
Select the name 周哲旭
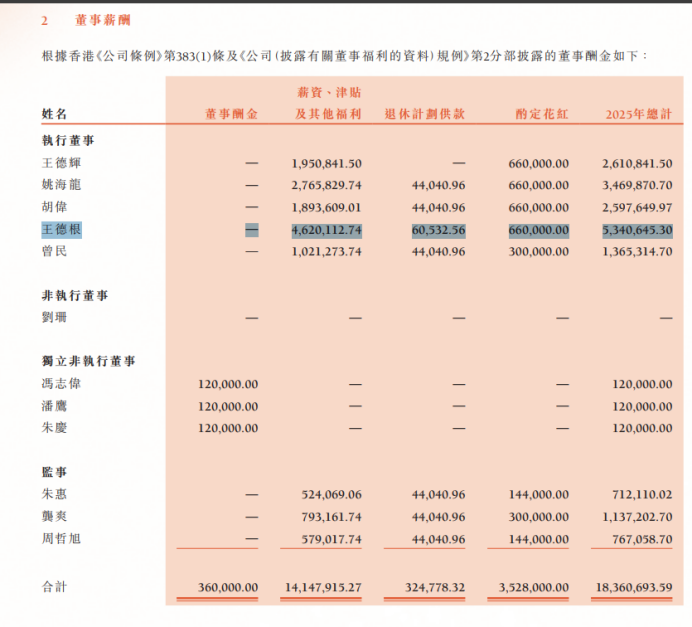coord(61,538)
